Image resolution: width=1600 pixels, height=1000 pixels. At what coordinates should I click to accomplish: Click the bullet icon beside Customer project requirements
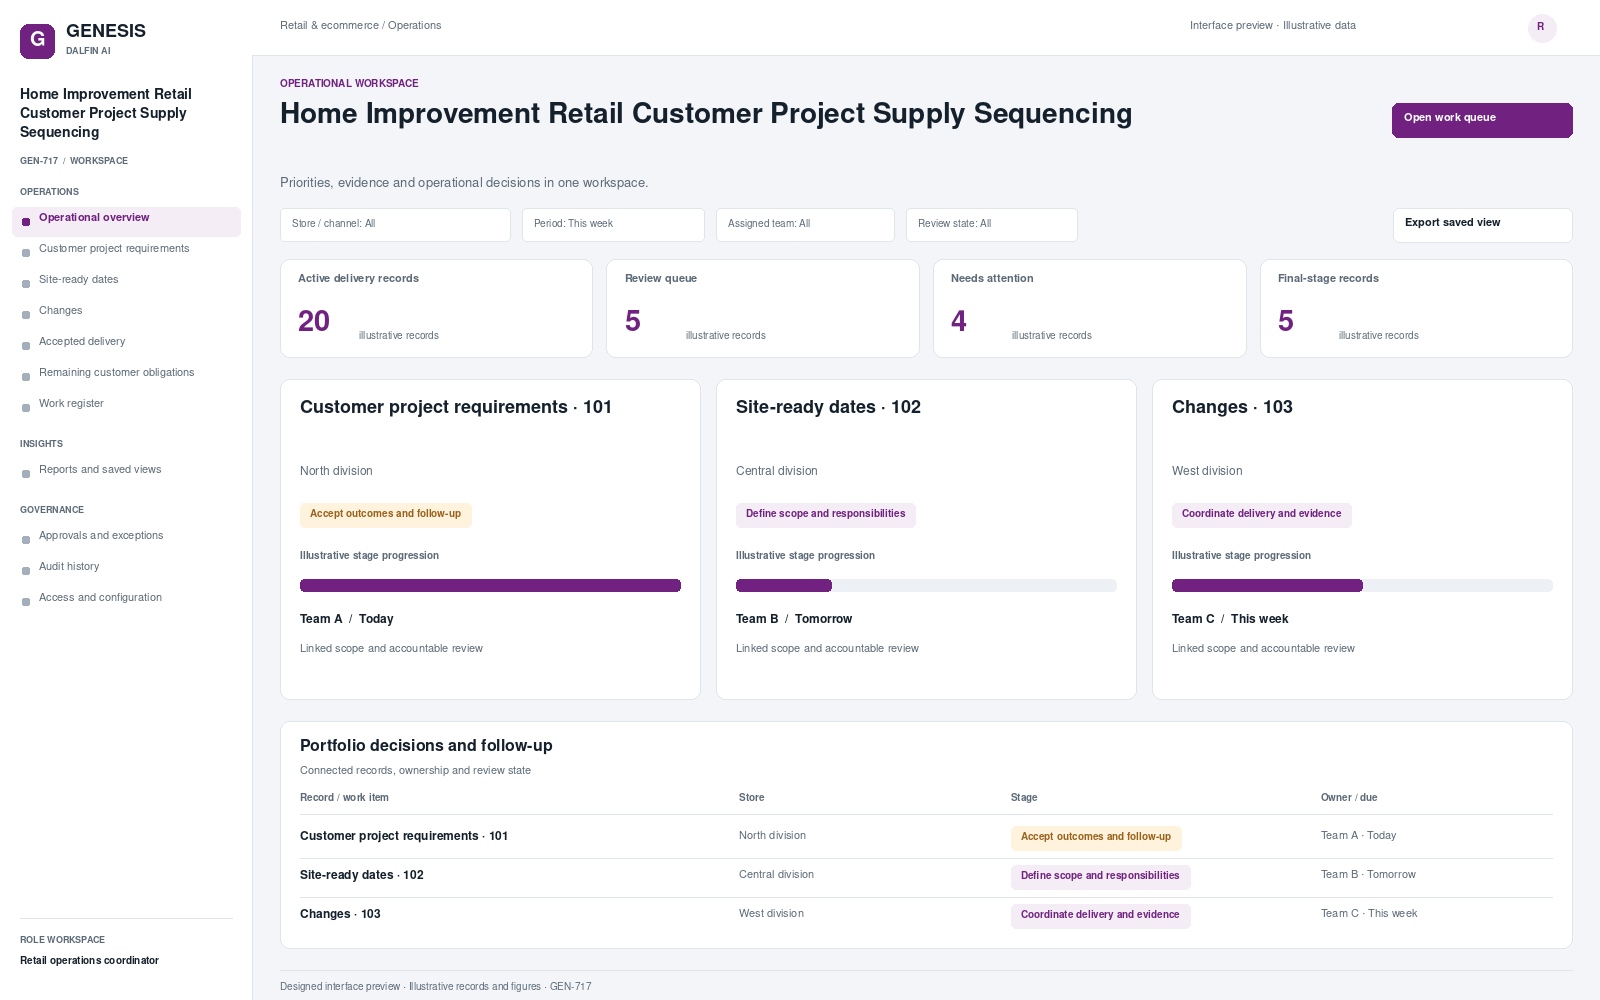[26, 253]
